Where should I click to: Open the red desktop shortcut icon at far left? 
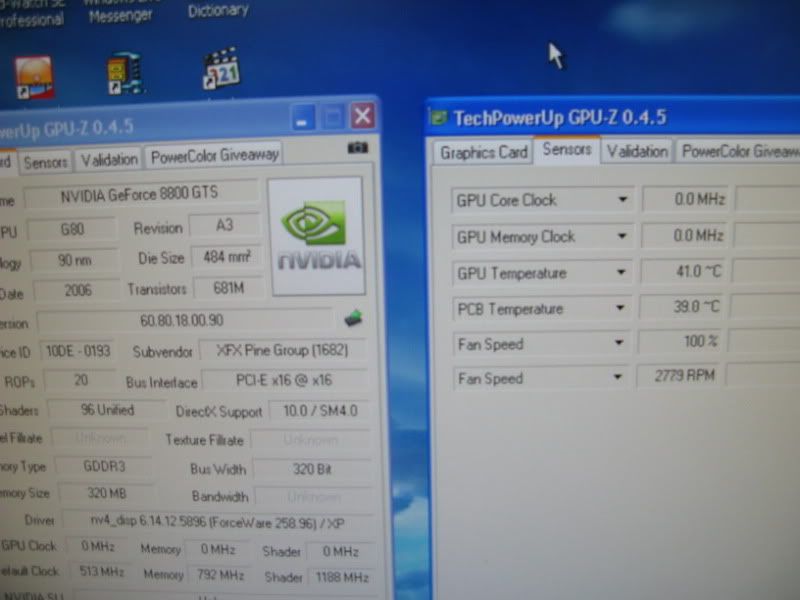[x=34, y=77]
